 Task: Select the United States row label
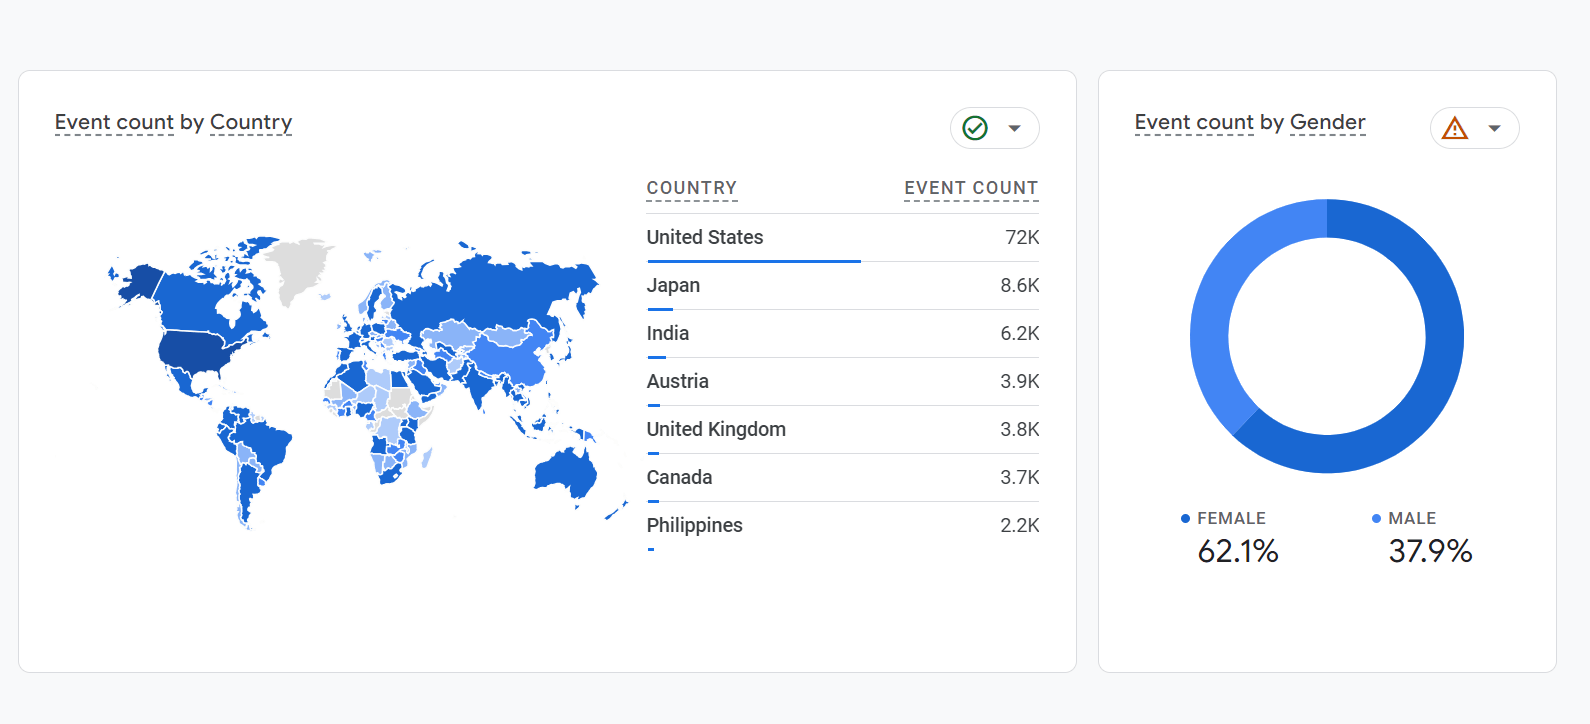705,237
